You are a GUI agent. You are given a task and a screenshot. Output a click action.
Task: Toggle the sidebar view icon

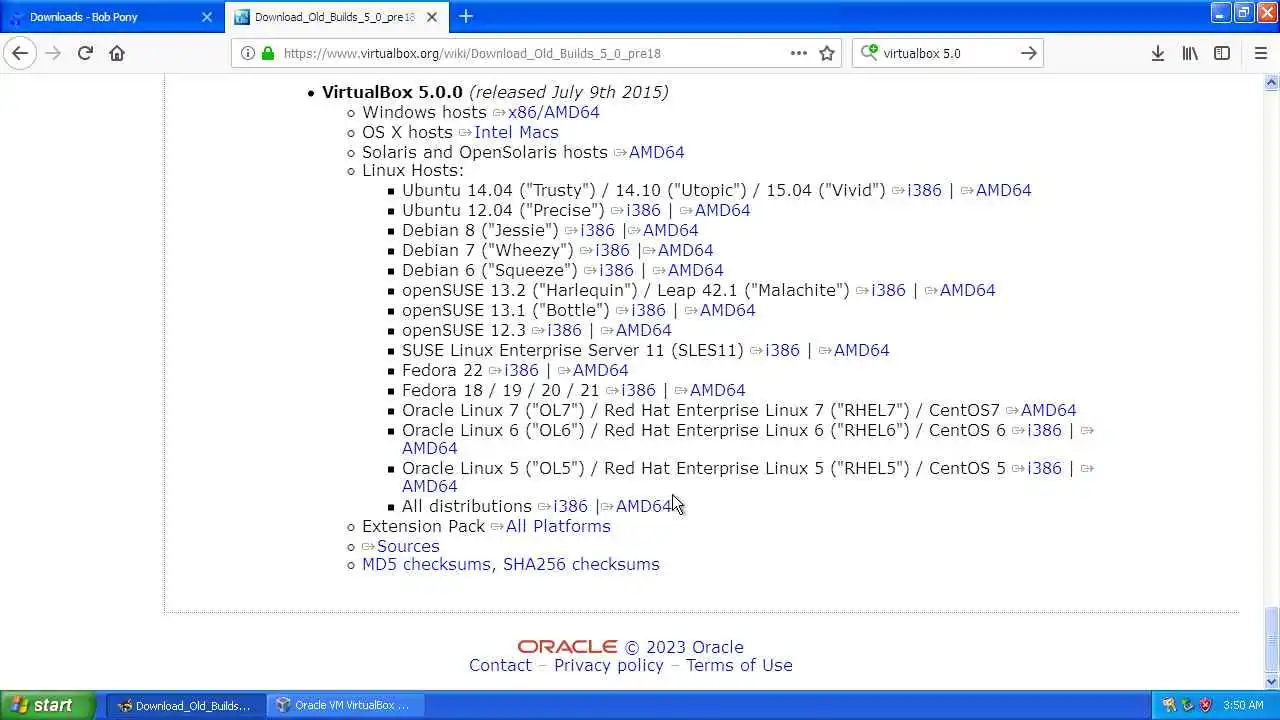tap(1222, 53)
